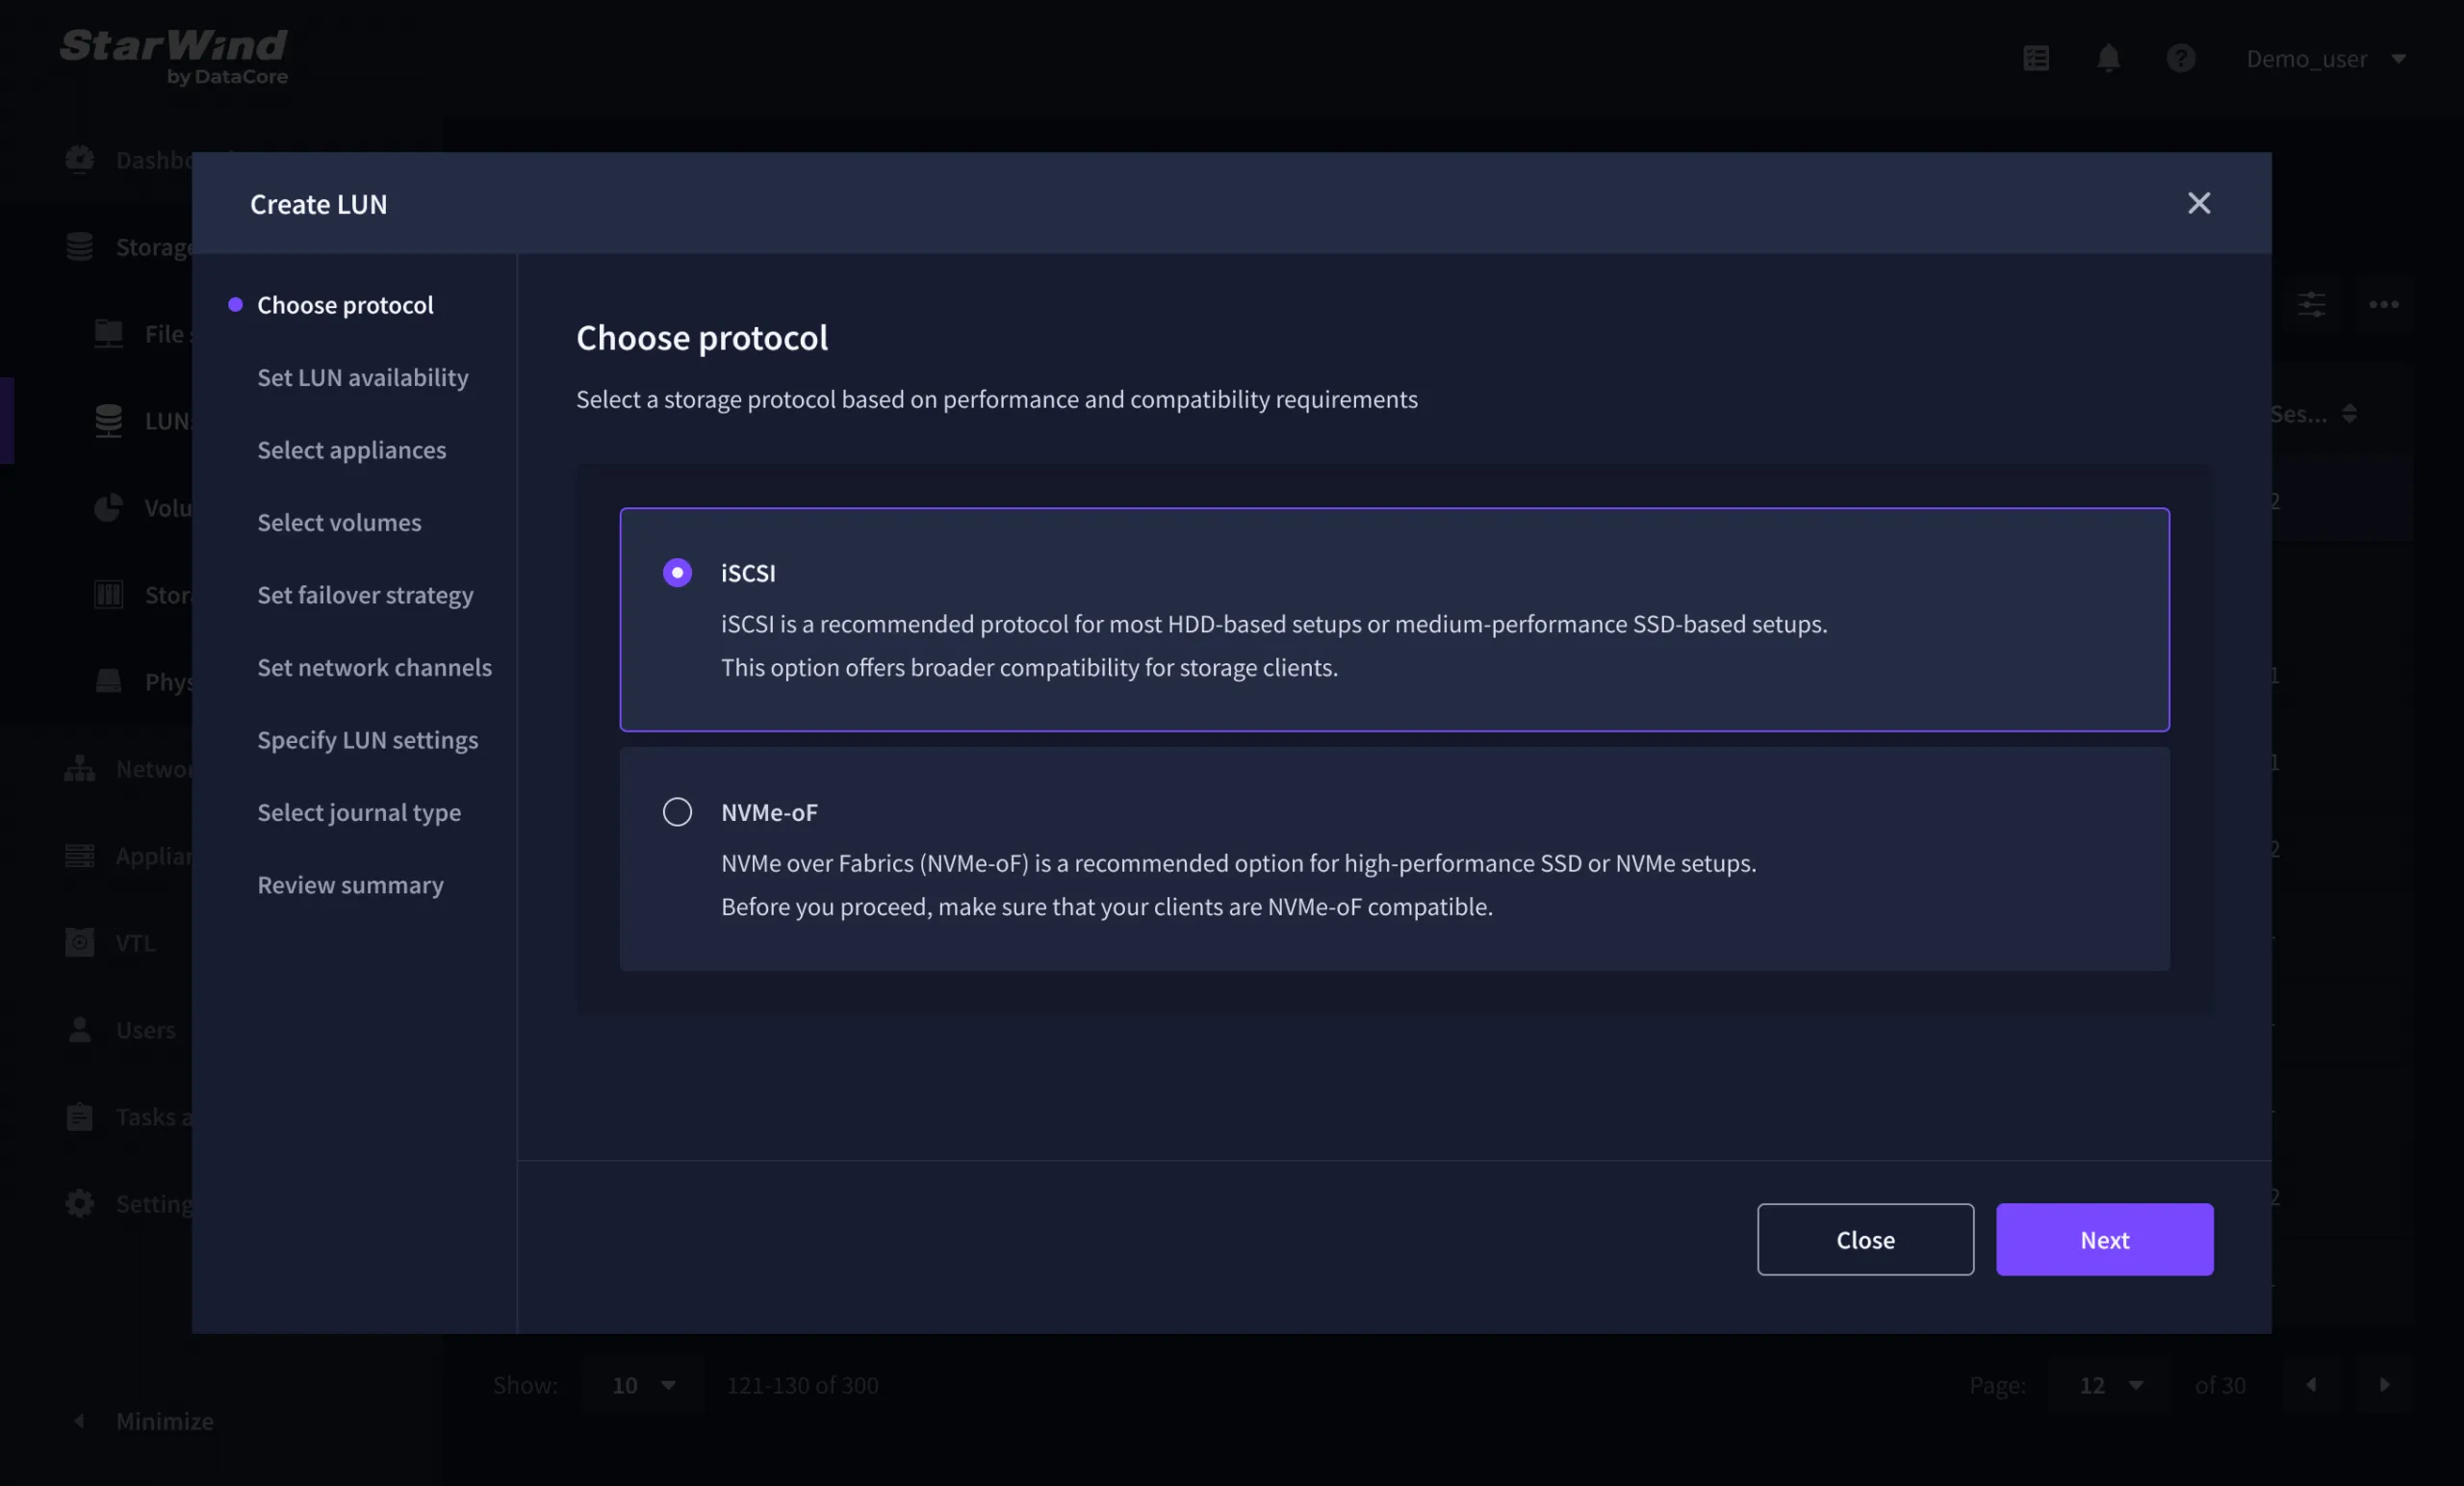Viewport: 2464px width, 1486px height.
Task: Open the task list icon in header
Action: 2036,59
